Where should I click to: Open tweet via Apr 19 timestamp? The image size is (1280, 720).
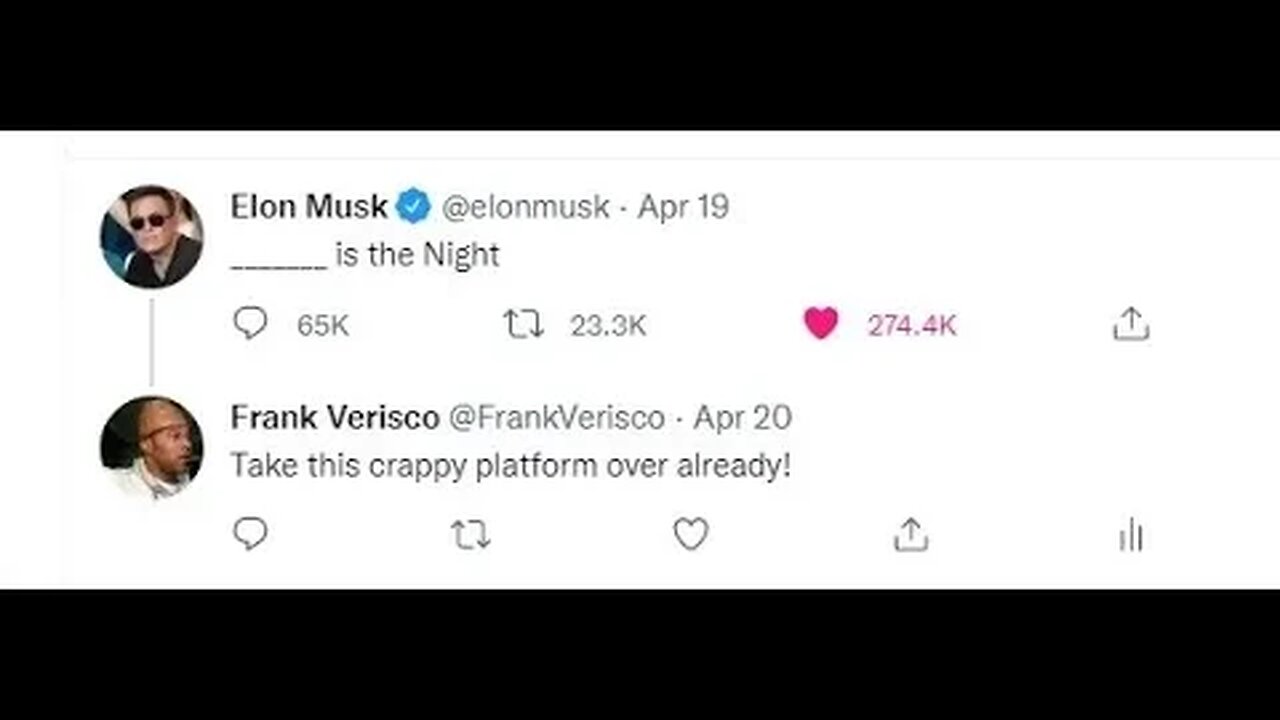(x=683, y=207)
